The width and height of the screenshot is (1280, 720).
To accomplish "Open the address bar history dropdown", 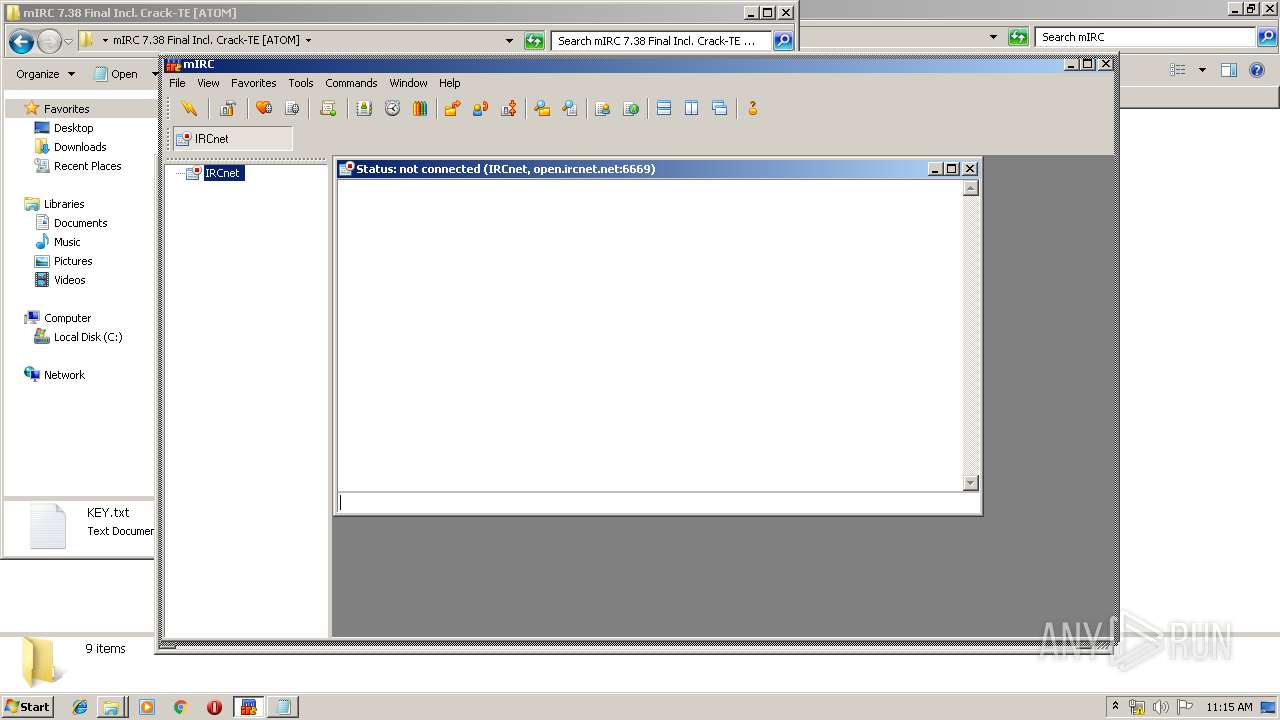I will pos(509,41).
